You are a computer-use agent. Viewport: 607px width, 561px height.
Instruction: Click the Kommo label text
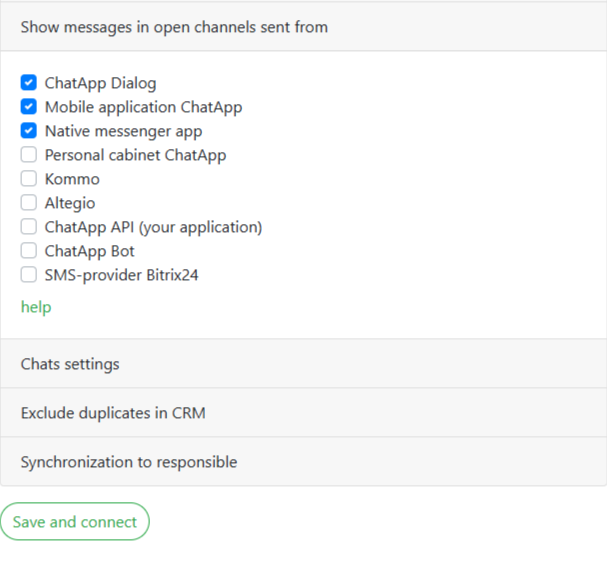click(72, 179)
